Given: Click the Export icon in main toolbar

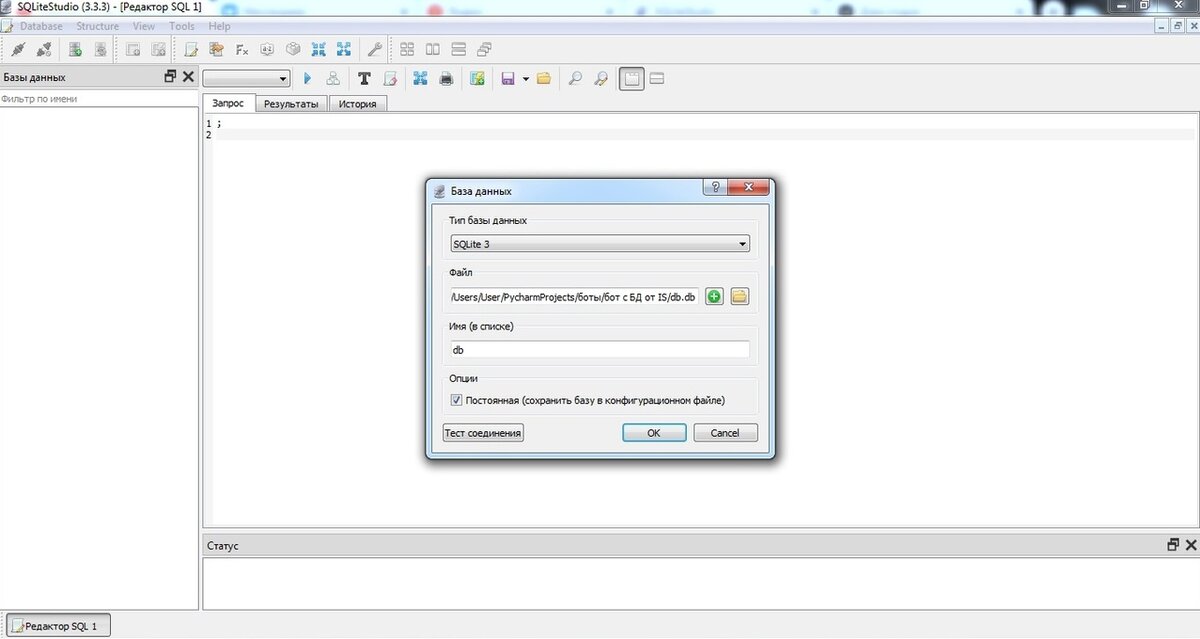Looking at the screenshot, I should coord(344,49).
